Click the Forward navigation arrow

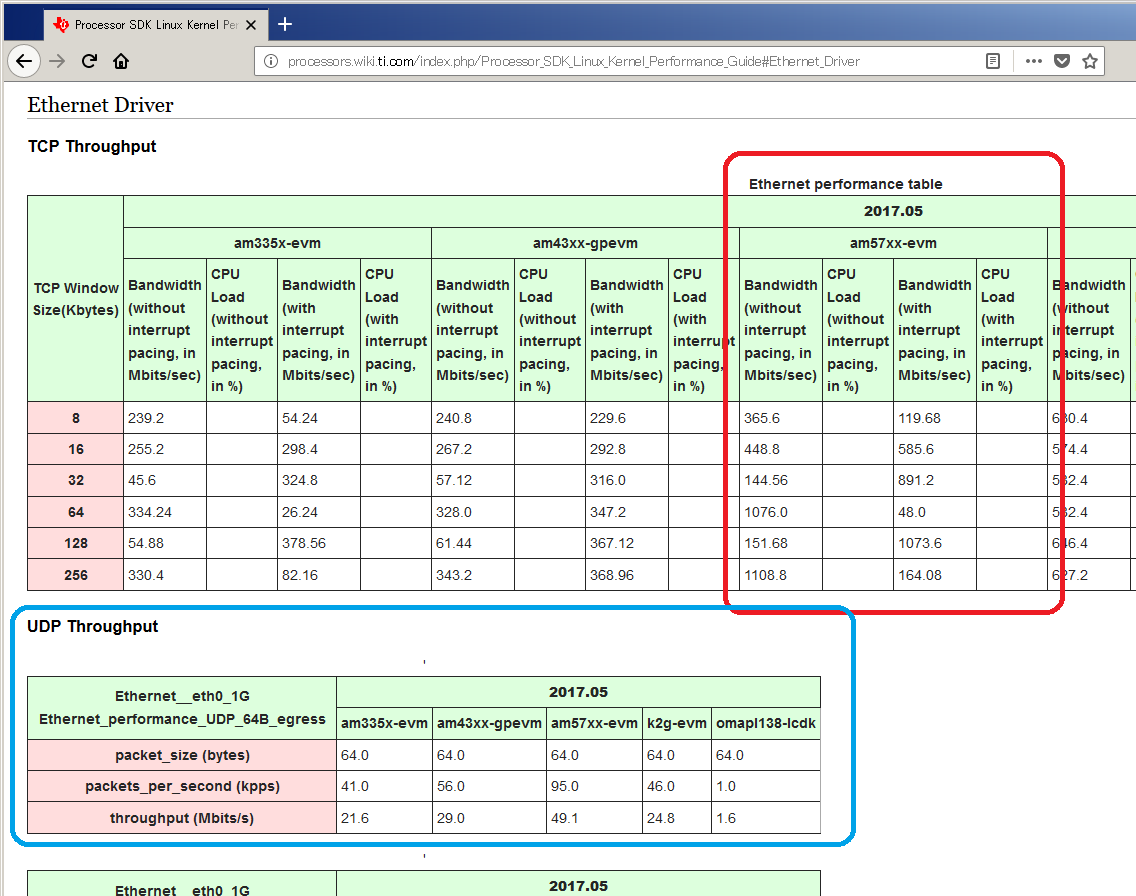click(57, 62)
